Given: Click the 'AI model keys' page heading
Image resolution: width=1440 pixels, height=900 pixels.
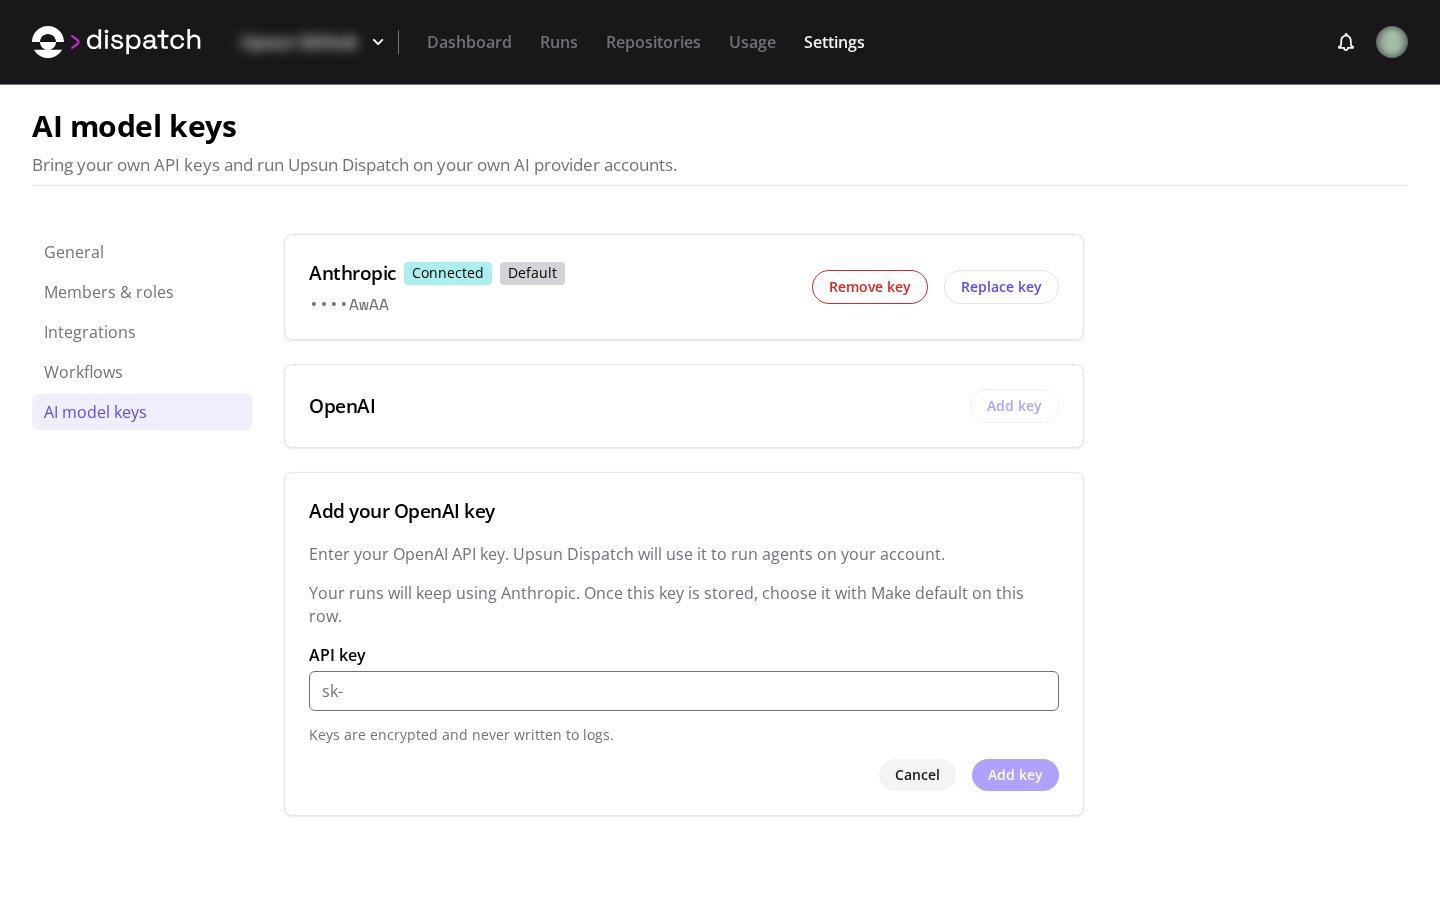Looking at the screenshot, I should (134, 127).
